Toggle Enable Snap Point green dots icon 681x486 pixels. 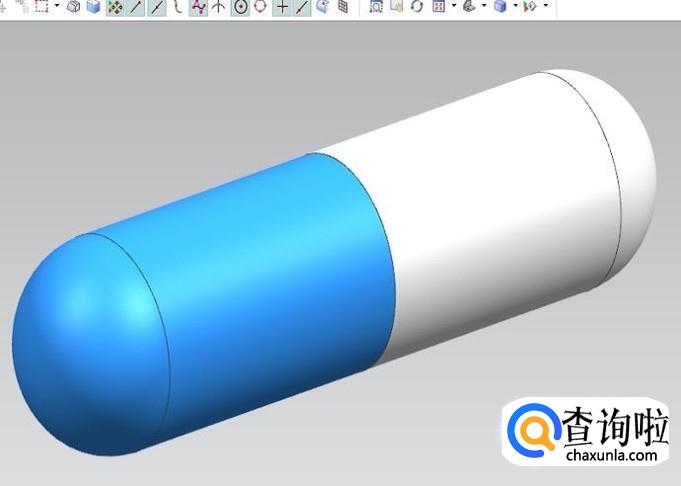115,7
